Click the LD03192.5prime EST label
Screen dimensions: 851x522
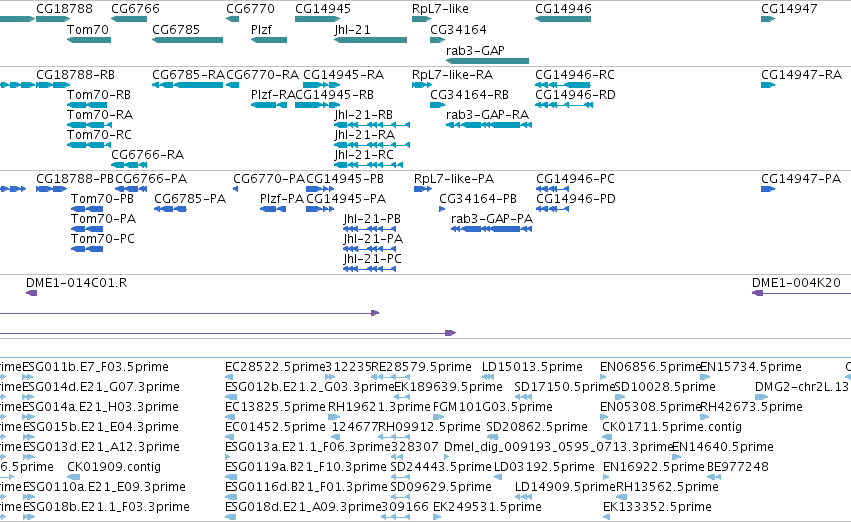tap(544, 467)
